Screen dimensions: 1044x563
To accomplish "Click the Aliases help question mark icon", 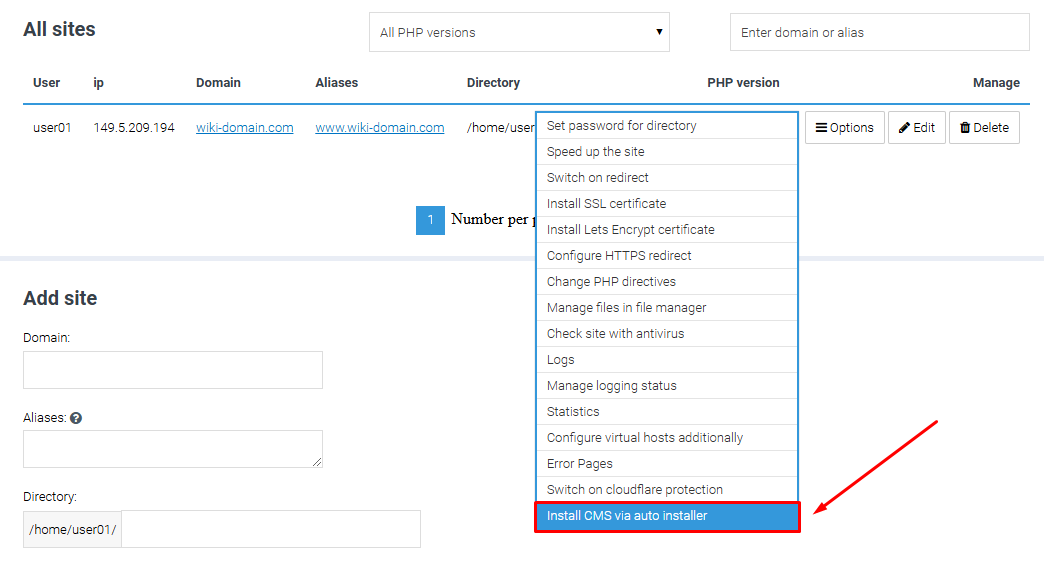I will pyautogui.click(x=76, y=418).
